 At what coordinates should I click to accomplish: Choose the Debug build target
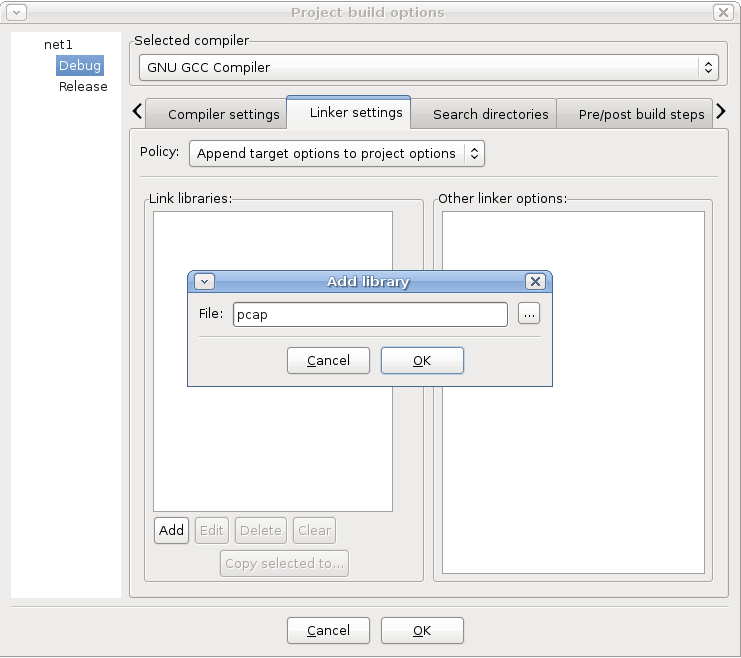[x=79, y=66]
